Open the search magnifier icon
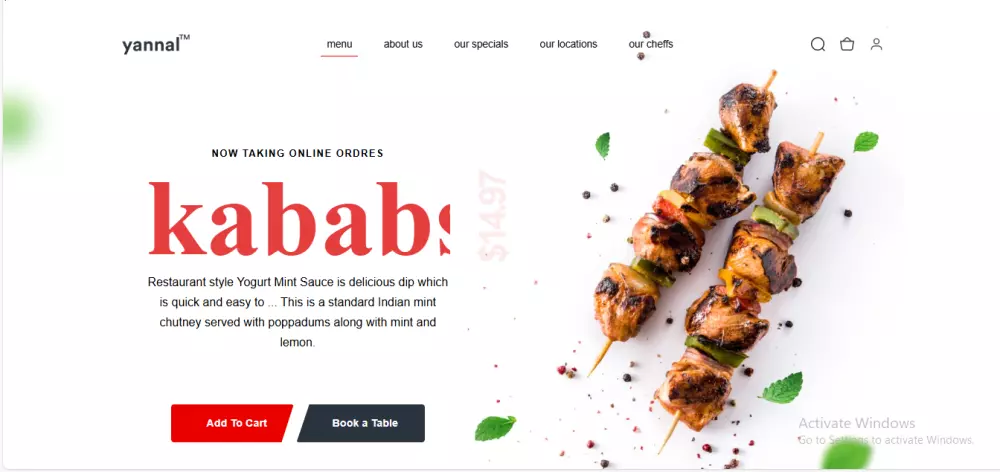 (x=818, y=44)
